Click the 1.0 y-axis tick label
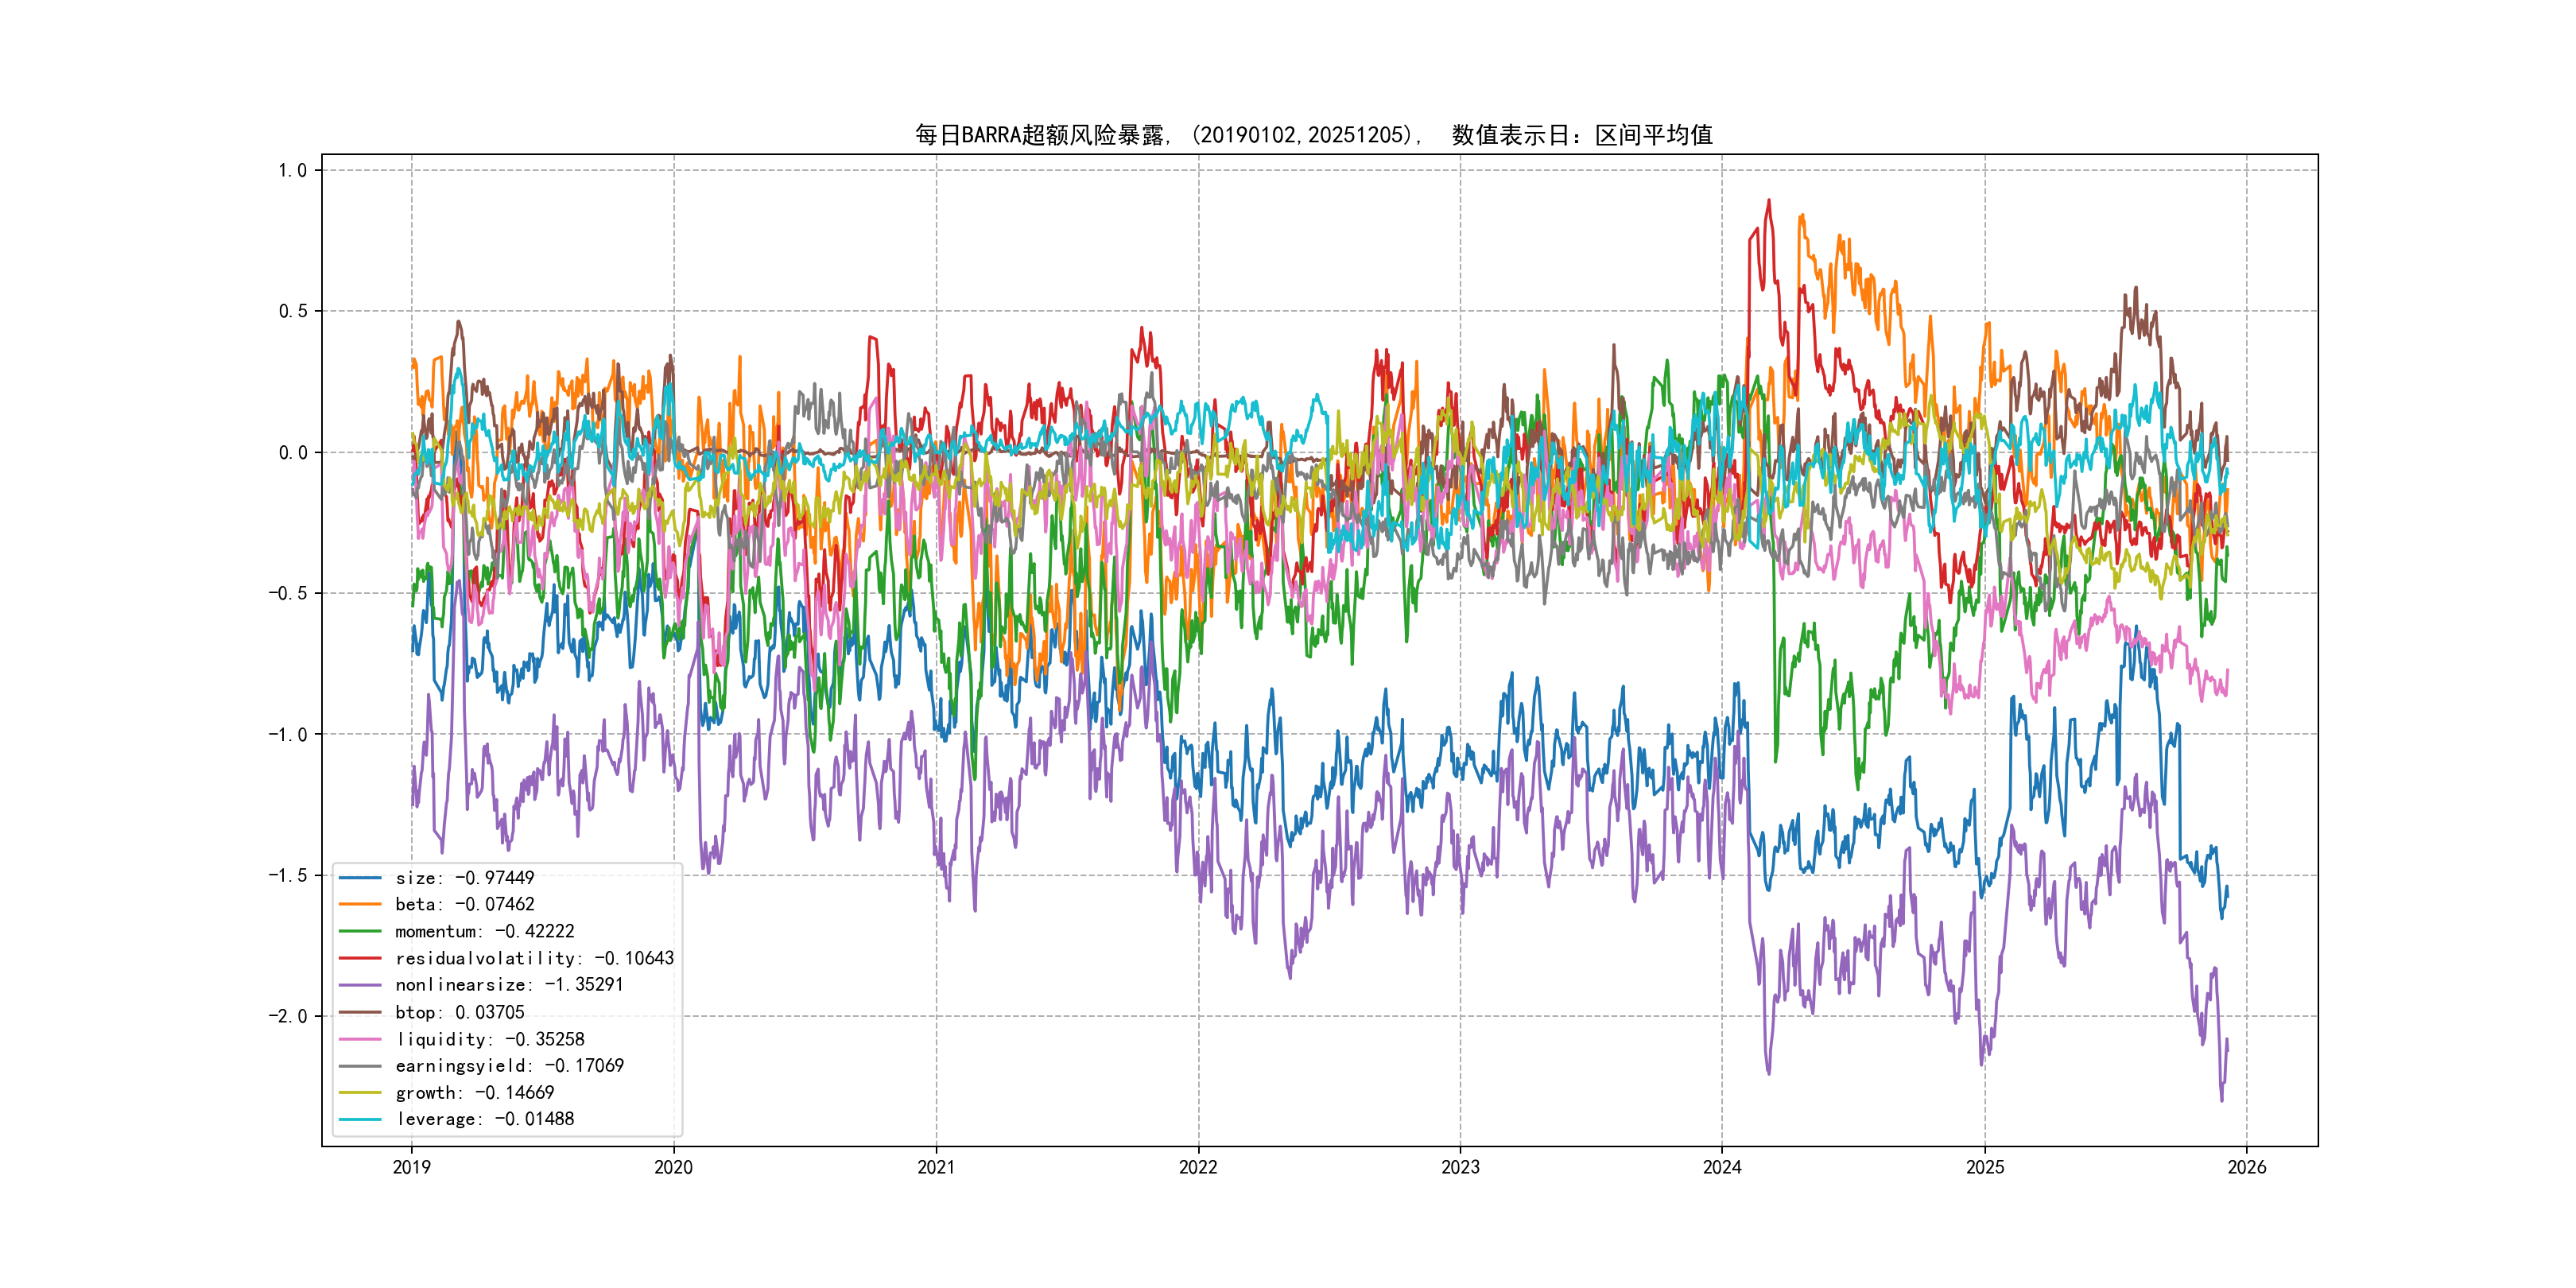The image size is (2576, 1288). point(292,170)
